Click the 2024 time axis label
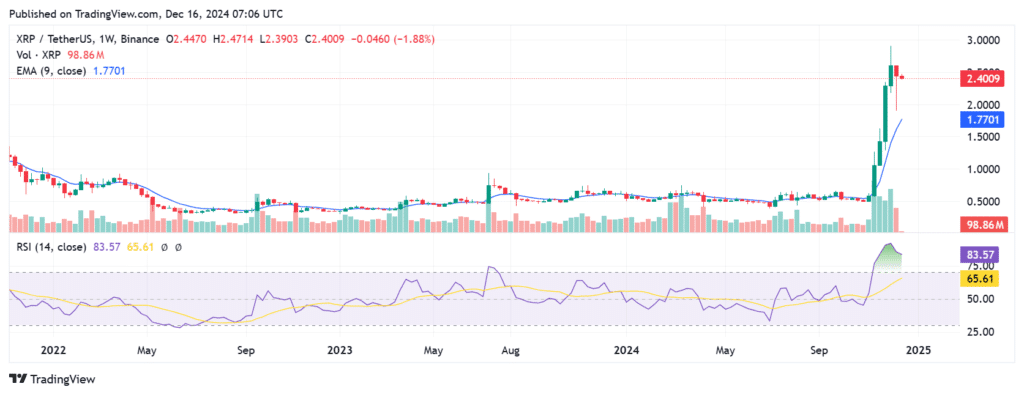The width and height of the screenshot is (1024, 395). pos(626,350)
